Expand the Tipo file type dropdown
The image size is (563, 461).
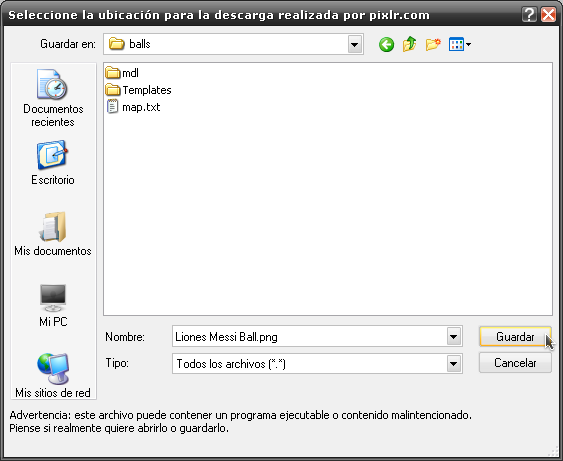click(454, 364)
